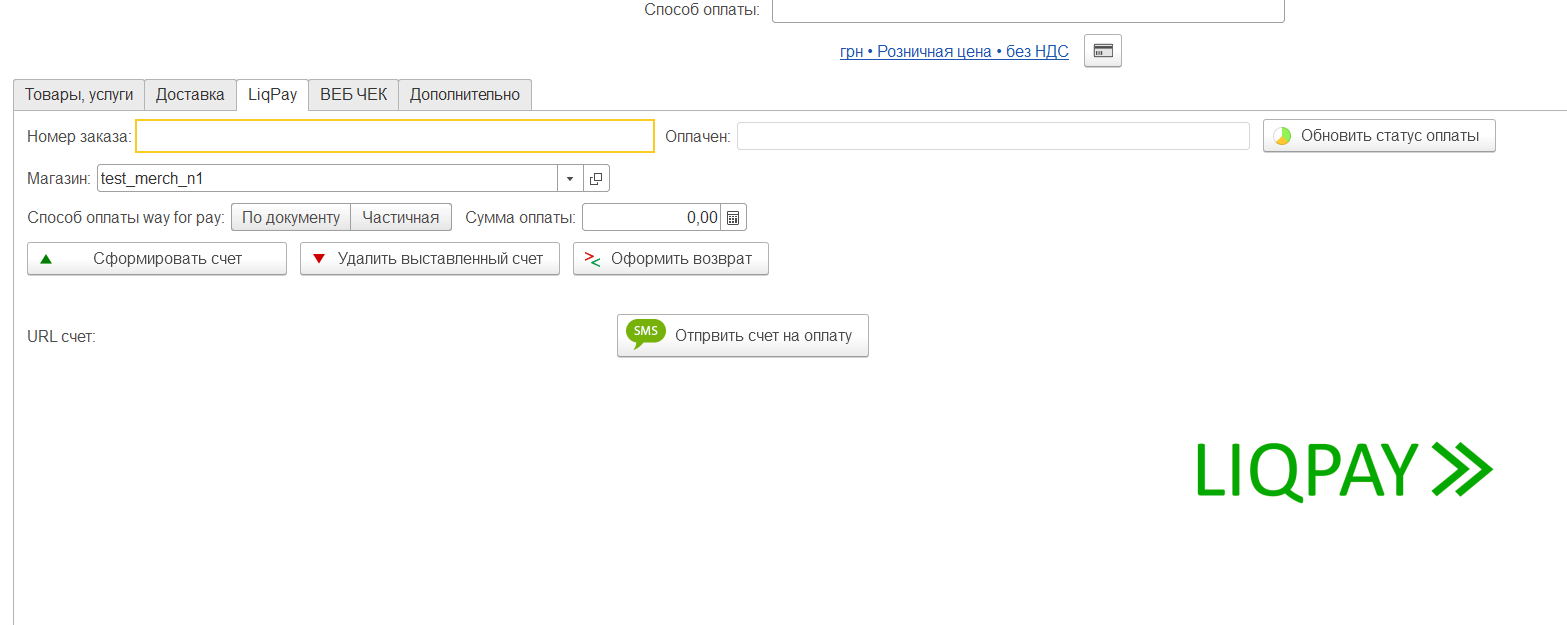Open the Доставка tab

pos(190,95)
